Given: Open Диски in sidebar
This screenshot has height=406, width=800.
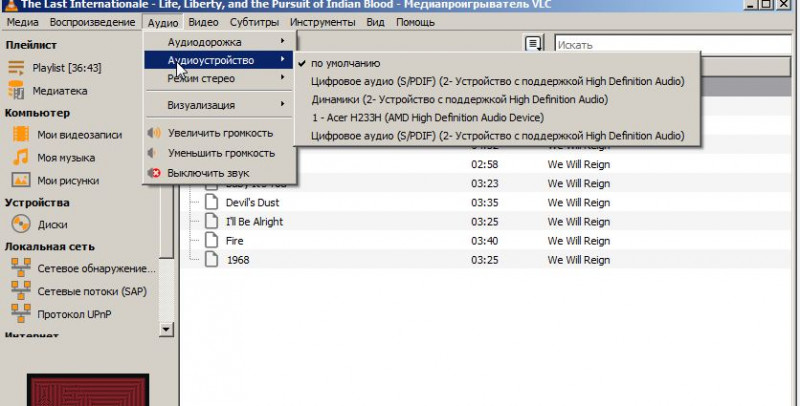Looking at the screenshot, I should 52,224.
